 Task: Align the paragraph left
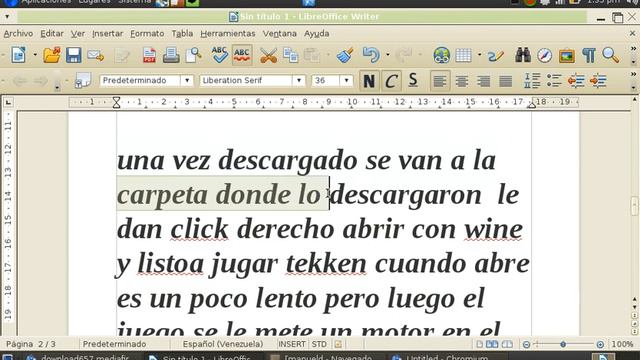(440, 81)
